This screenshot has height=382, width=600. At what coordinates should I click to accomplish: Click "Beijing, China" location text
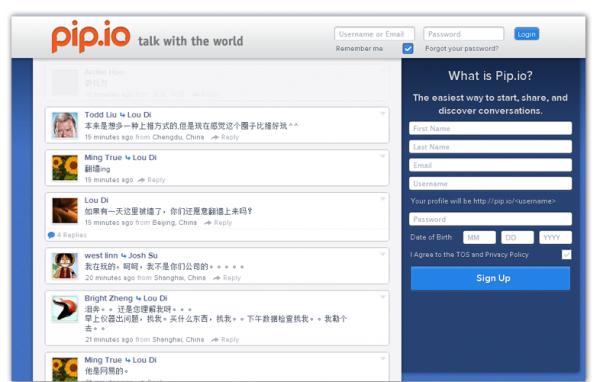174,223
